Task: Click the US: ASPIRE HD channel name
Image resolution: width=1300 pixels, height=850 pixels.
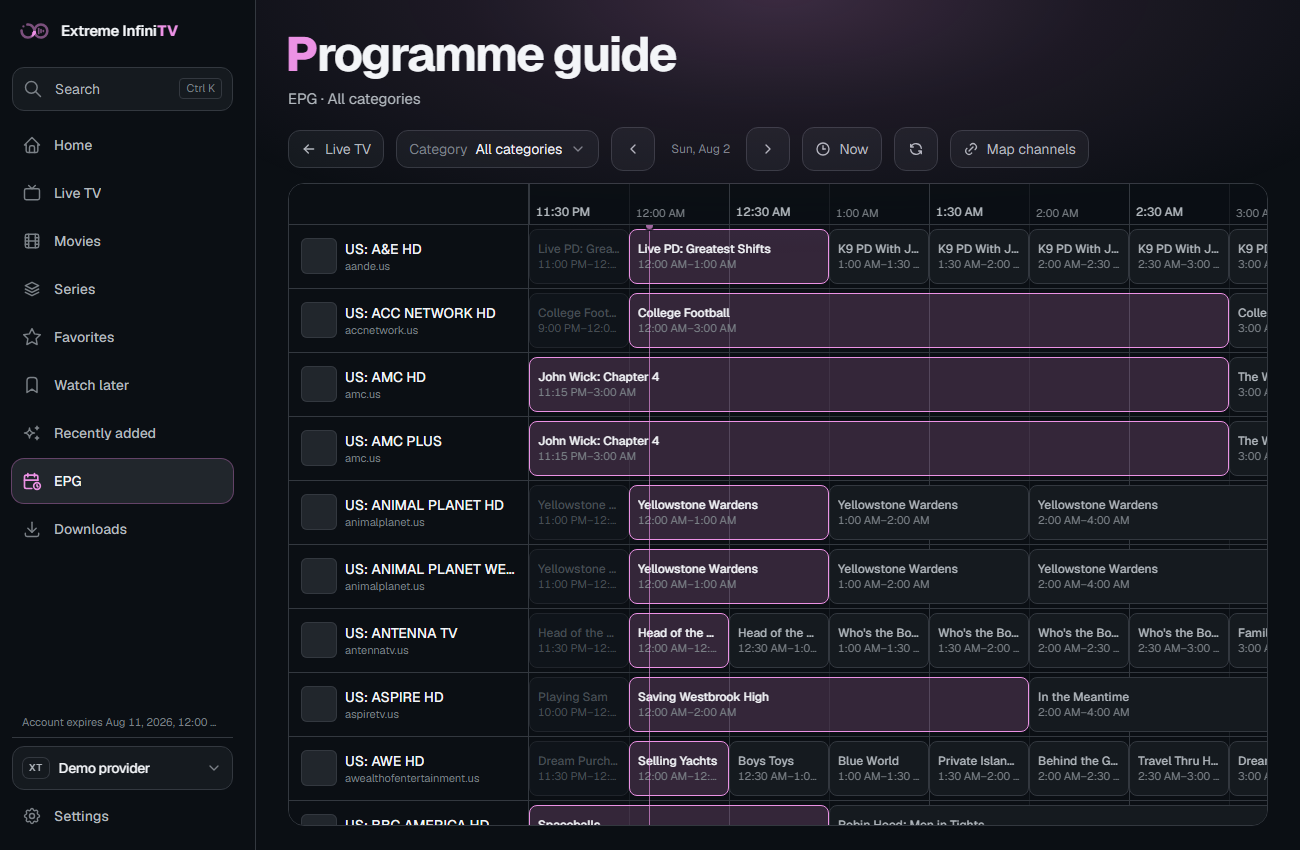Action: [394, 697]
